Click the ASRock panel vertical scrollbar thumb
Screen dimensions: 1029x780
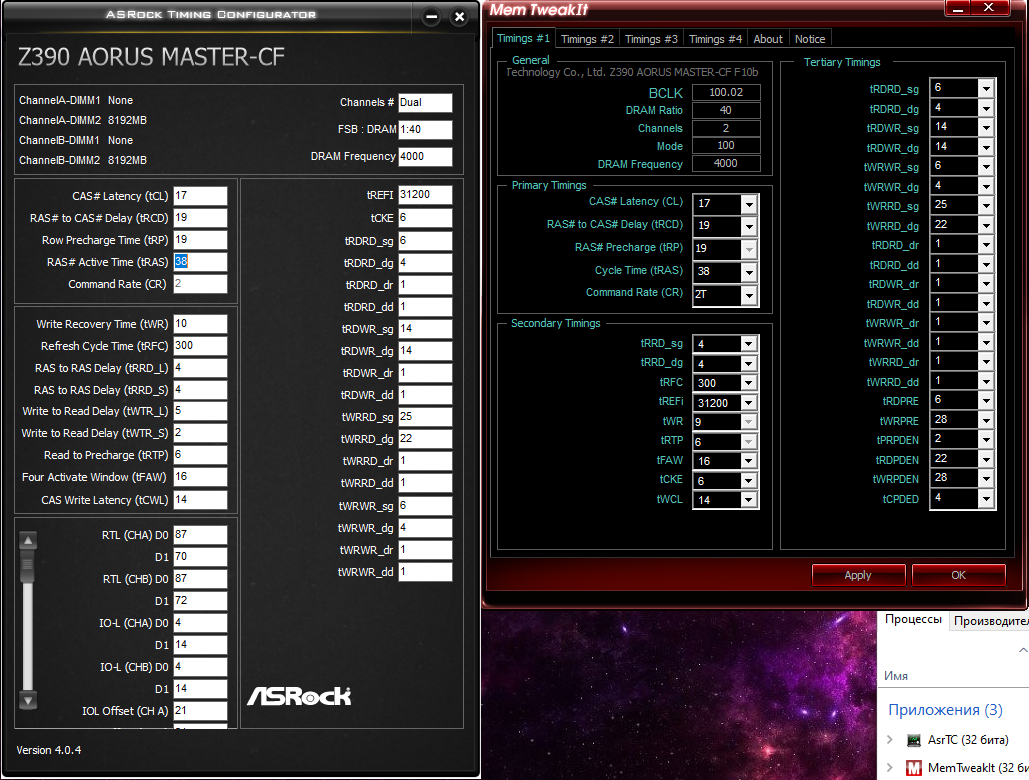(x=28, y=567)
